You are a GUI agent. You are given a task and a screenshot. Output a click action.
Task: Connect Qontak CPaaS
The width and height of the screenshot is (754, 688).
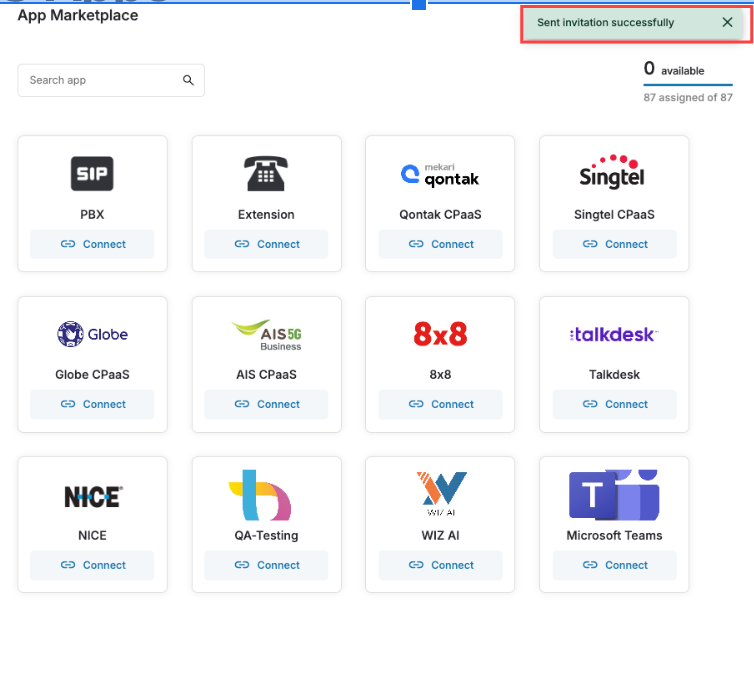tap(440, 244)
